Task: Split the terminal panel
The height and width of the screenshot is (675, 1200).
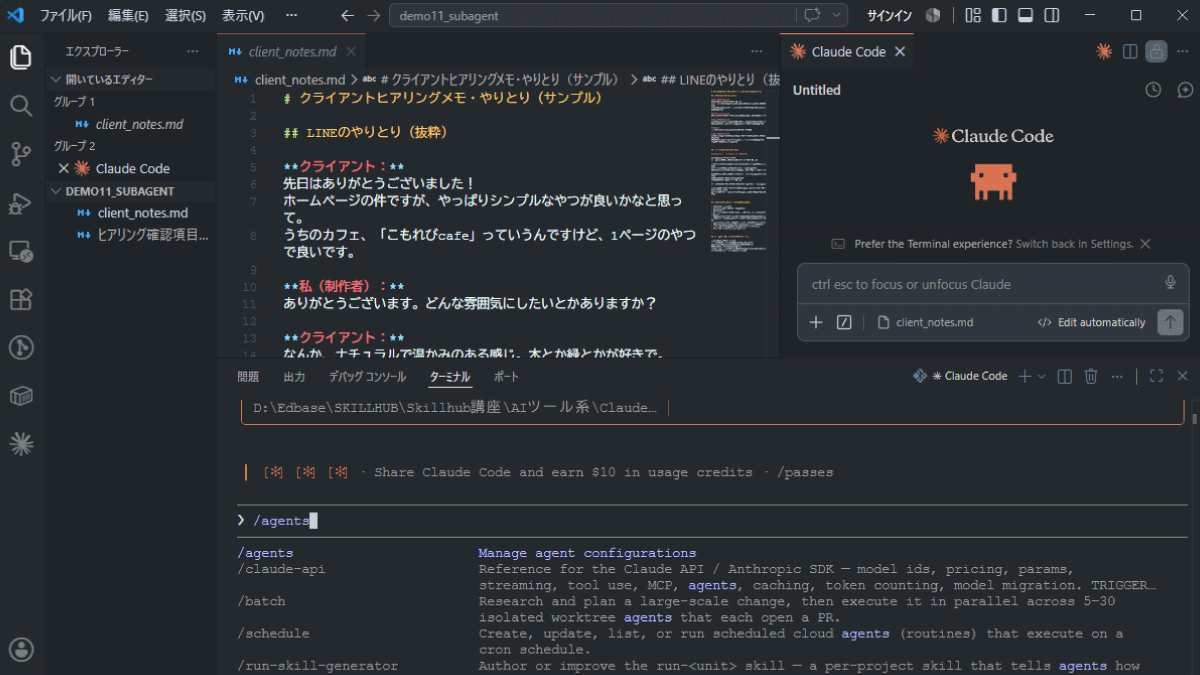Action: pos(1065,376)
